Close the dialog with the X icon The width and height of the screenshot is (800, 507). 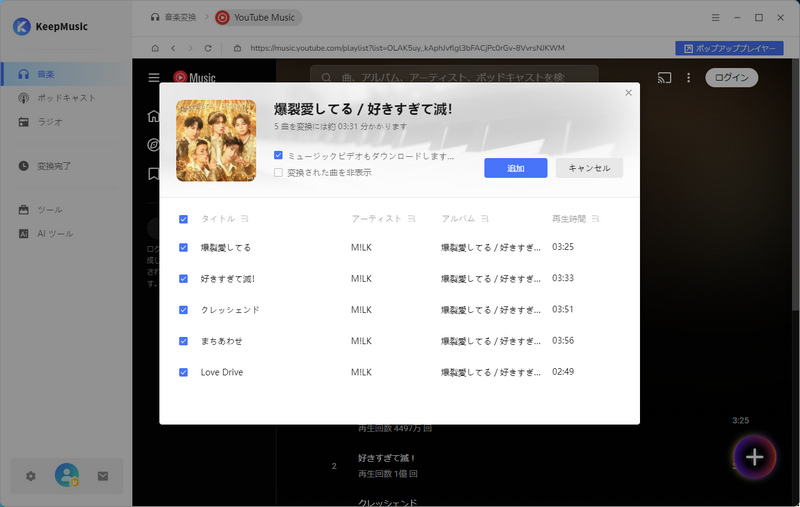click(628, 92)
